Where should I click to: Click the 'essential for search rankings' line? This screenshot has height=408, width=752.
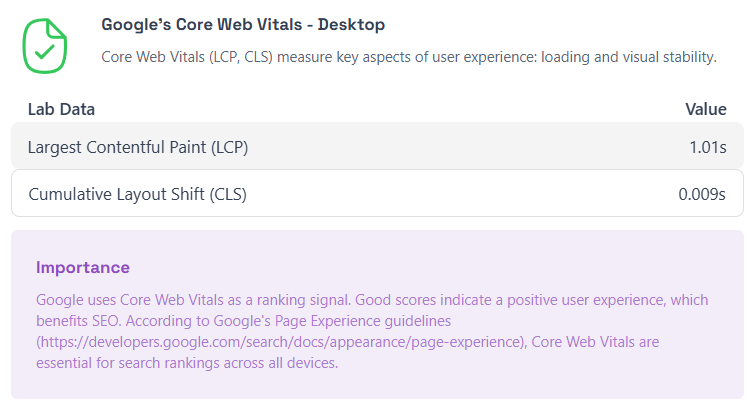(187, 363)
